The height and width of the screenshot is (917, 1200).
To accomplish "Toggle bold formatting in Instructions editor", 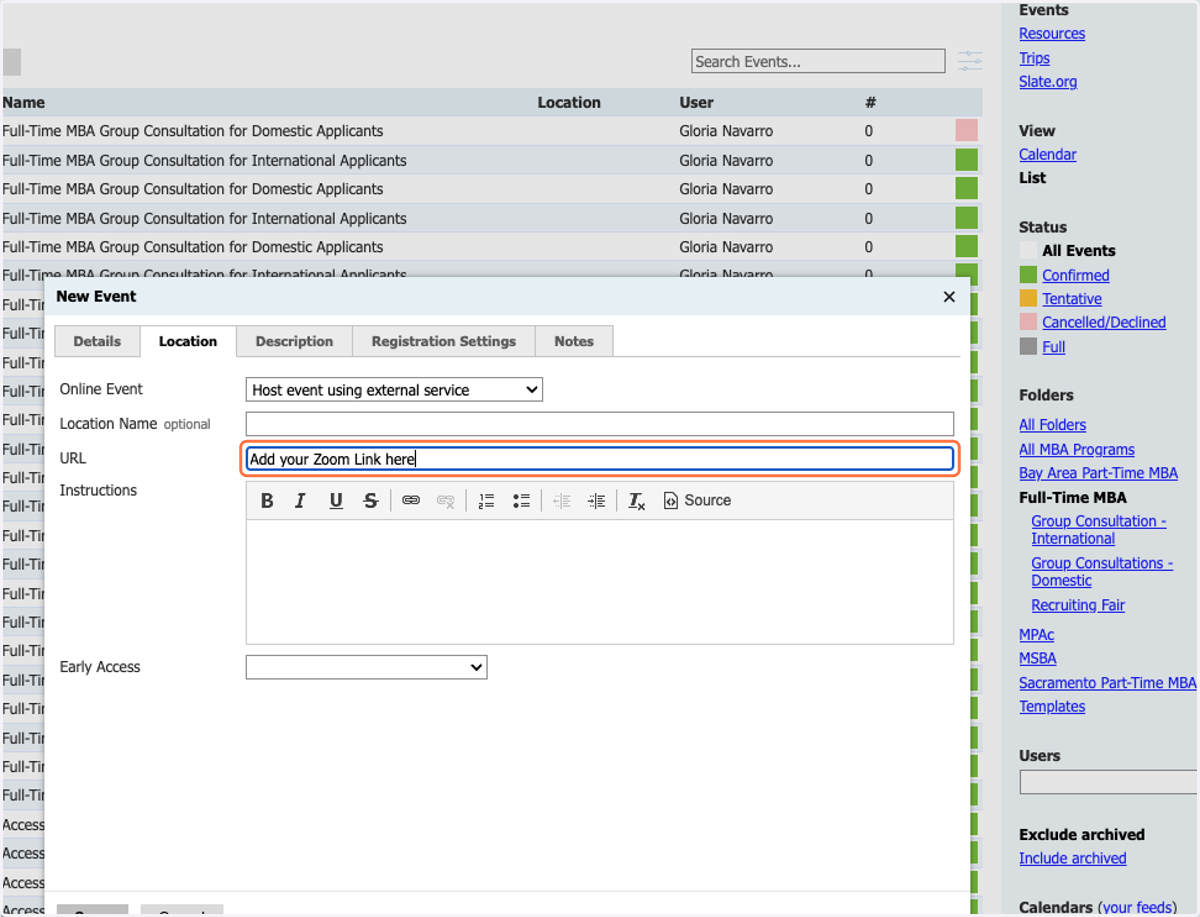I will 267,501.
